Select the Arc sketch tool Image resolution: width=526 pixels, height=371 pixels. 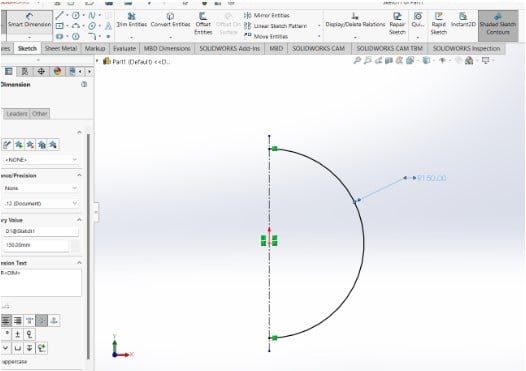coord(76,26)
